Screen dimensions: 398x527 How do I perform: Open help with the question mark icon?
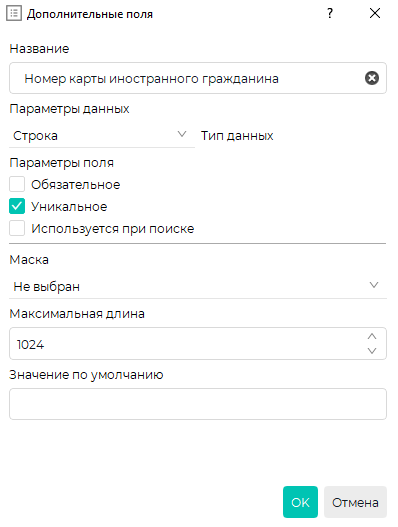330,13
